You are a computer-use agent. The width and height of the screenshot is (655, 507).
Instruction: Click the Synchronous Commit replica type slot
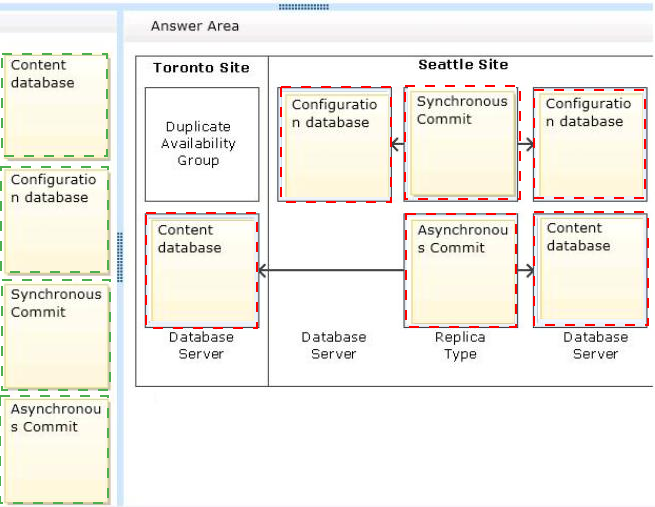[461, 143]
